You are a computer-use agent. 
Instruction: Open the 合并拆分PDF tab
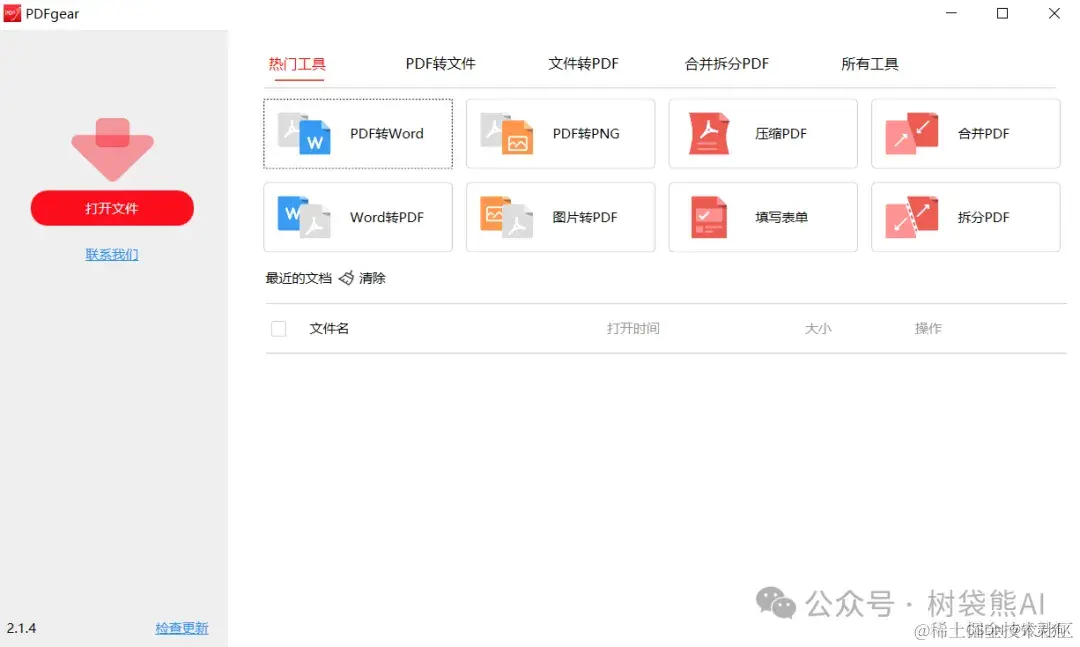pyautogui.click(x=727, y=63)
